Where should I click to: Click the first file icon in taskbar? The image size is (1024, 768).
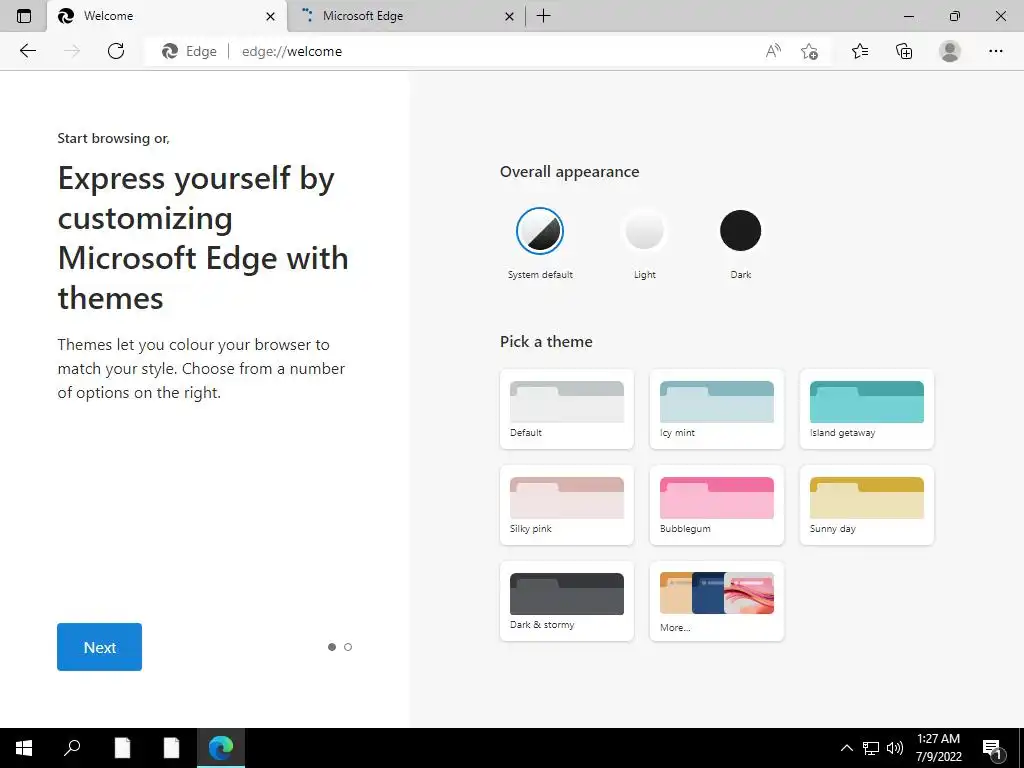click(122, 748)
